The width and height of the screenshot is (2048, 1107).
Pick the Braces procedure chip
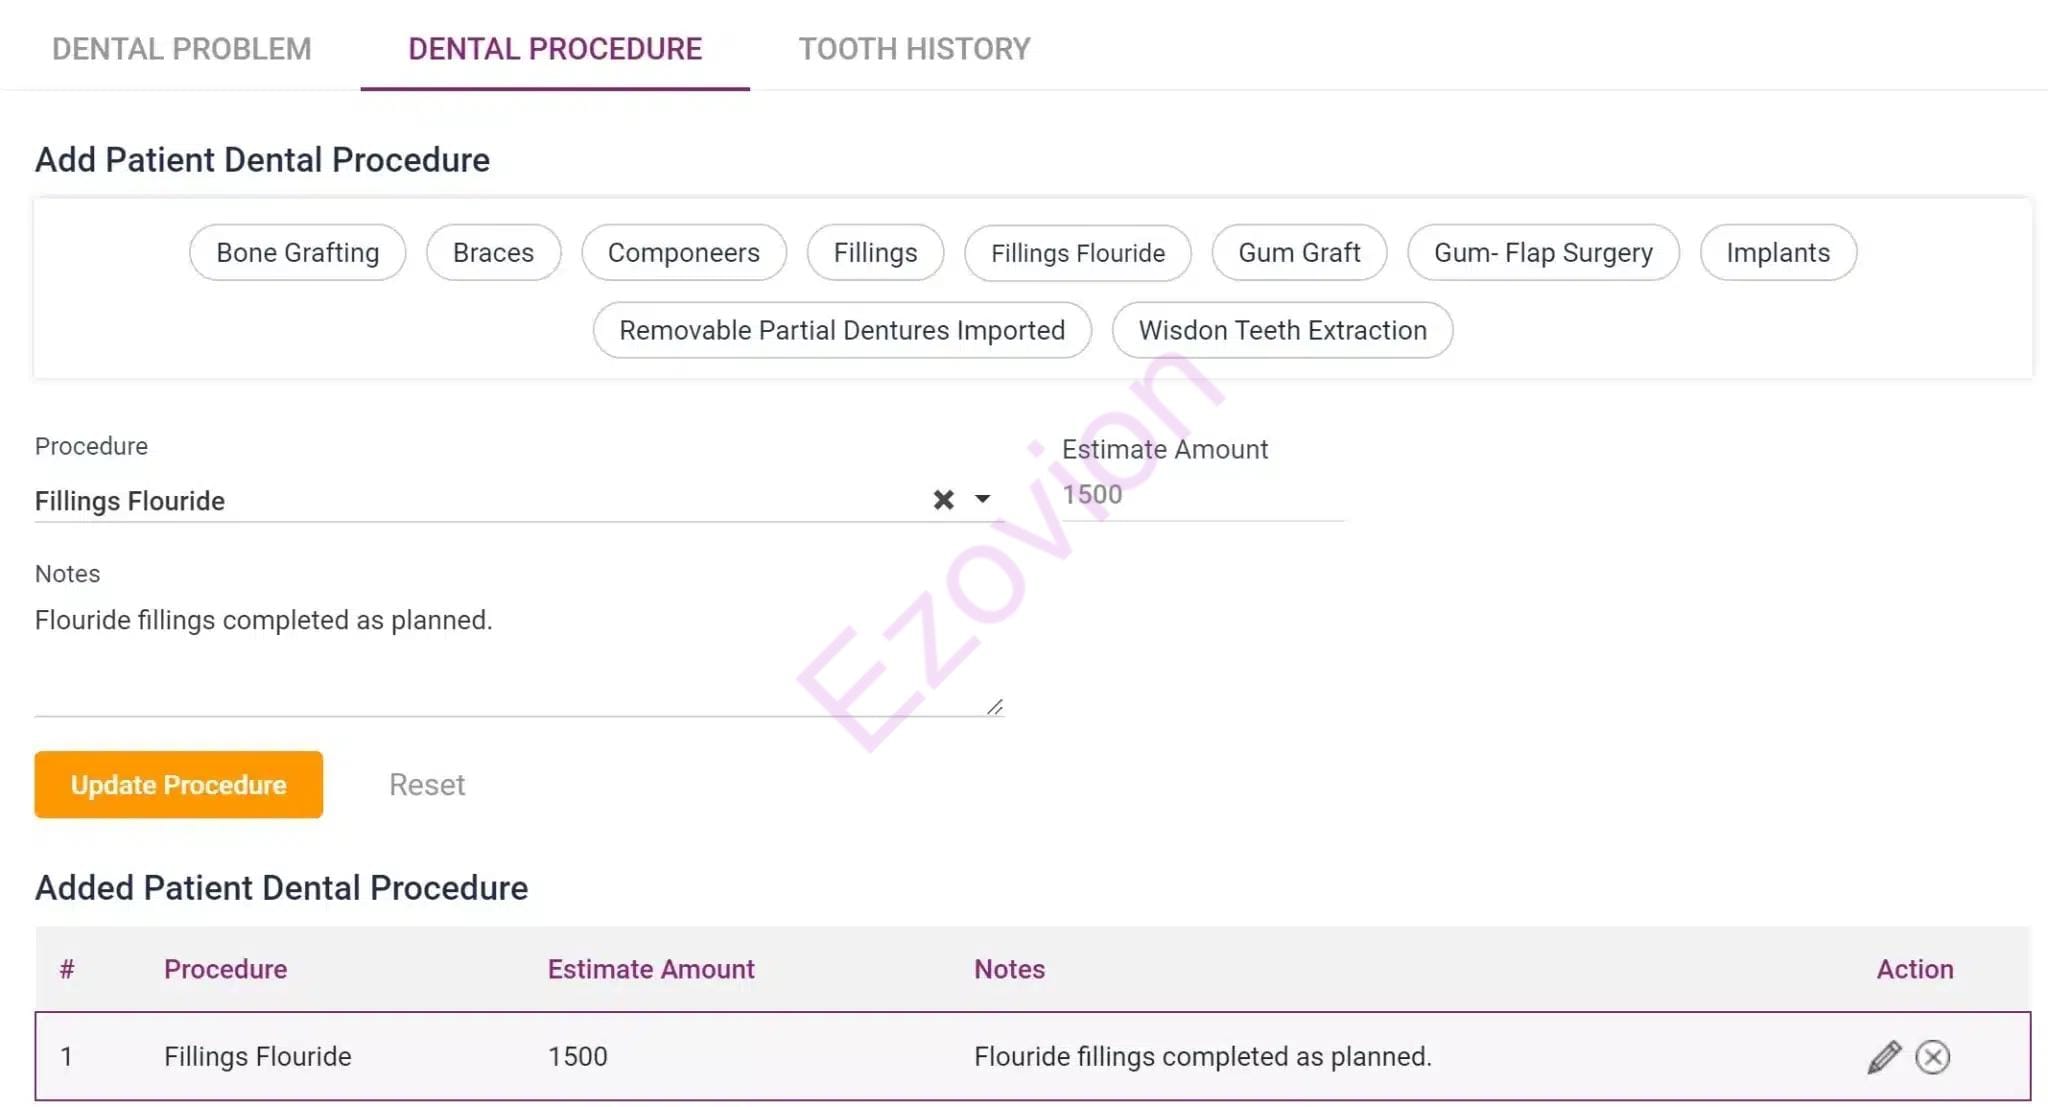tap(493, 253)
